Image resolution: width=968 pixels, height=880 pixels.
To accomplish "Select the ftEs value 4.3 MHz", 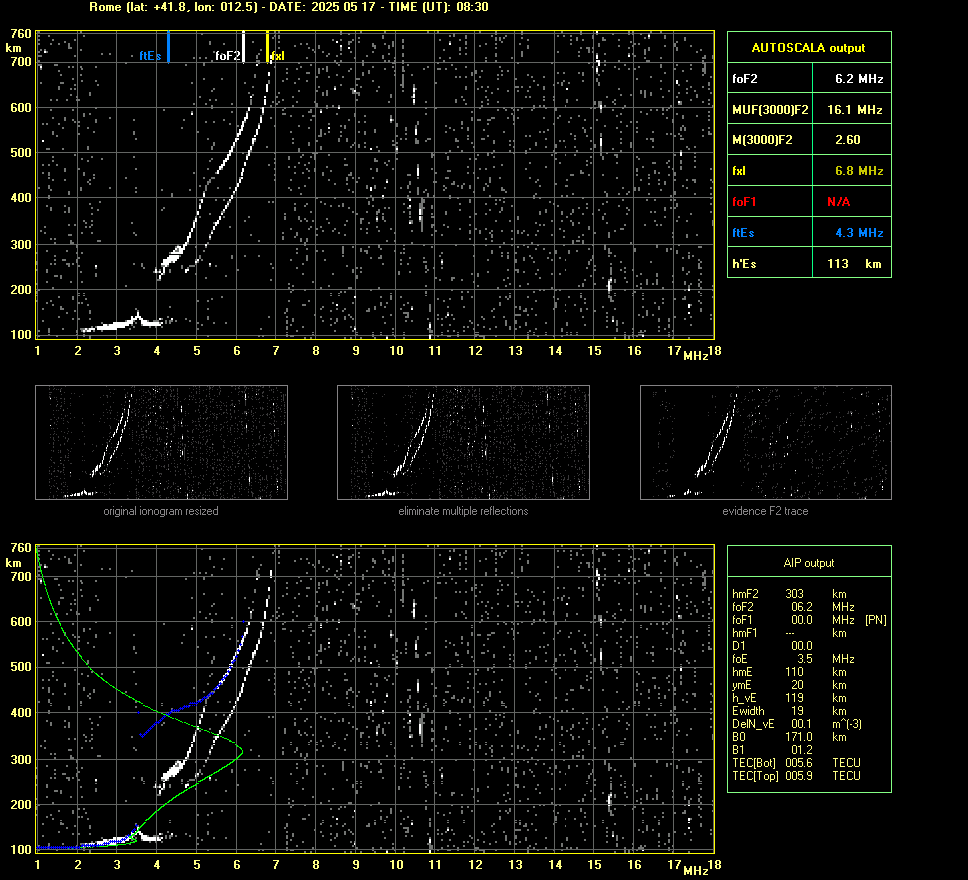I will (859, 232).
